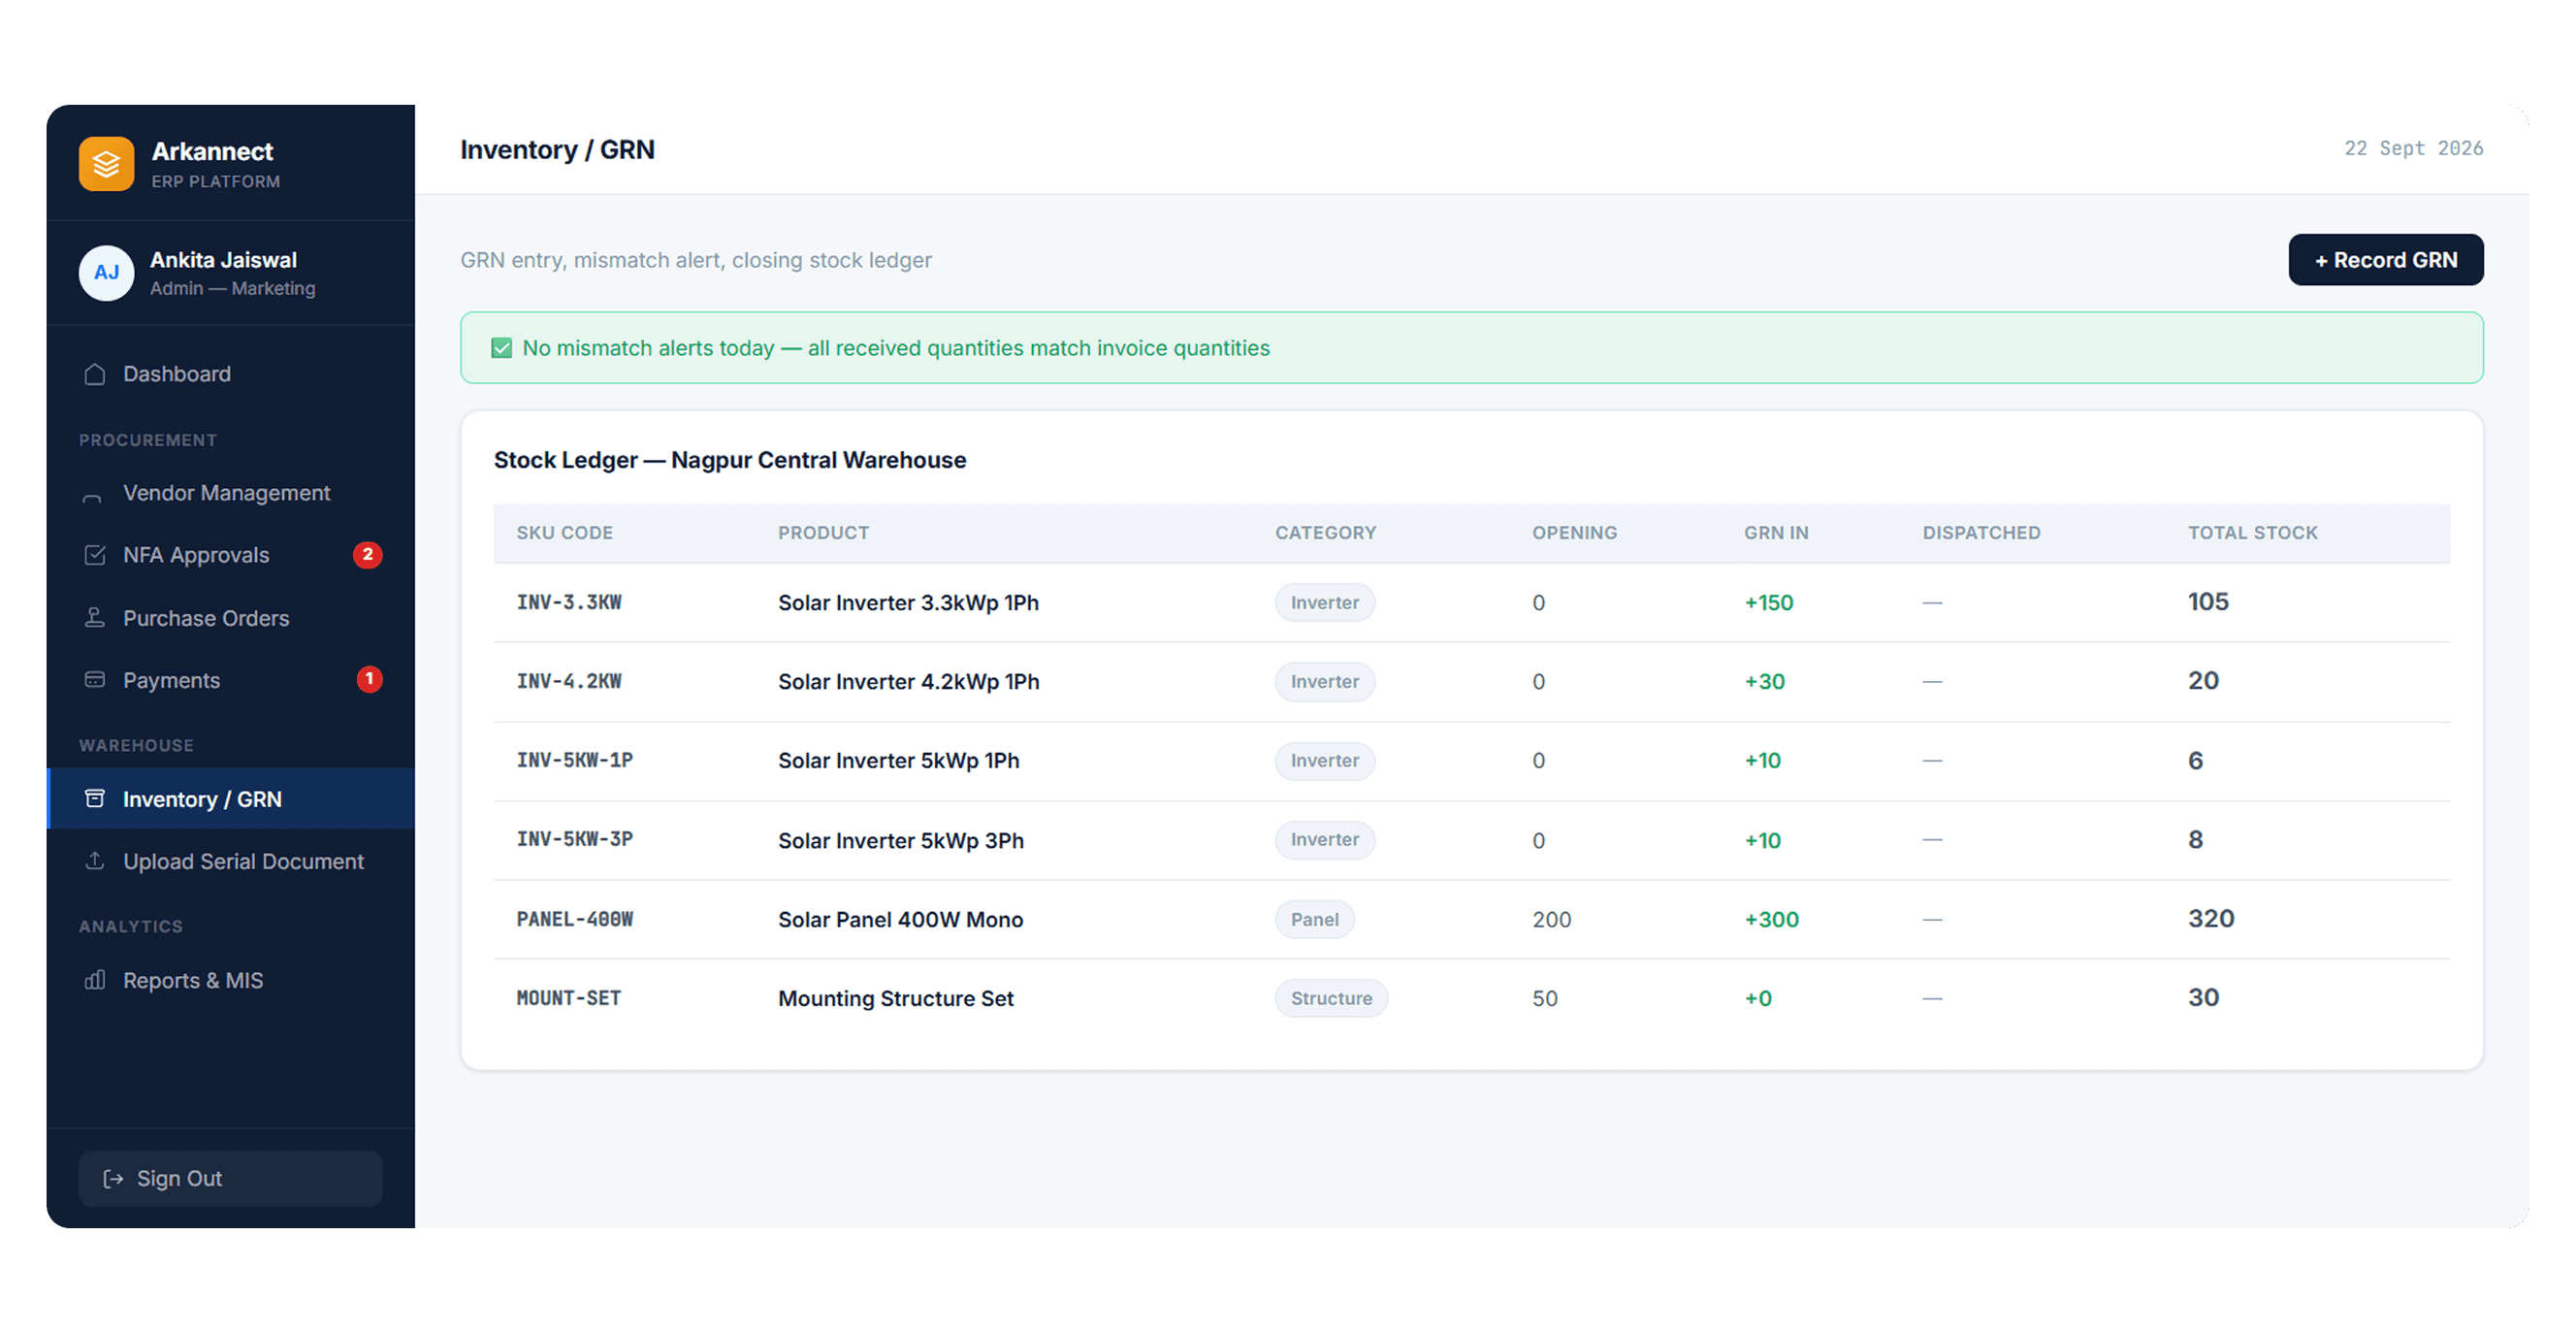Click the Sign Out button
Image resolution: width=2576 pixels, height=1333 pixels.
click(231, 1179)
